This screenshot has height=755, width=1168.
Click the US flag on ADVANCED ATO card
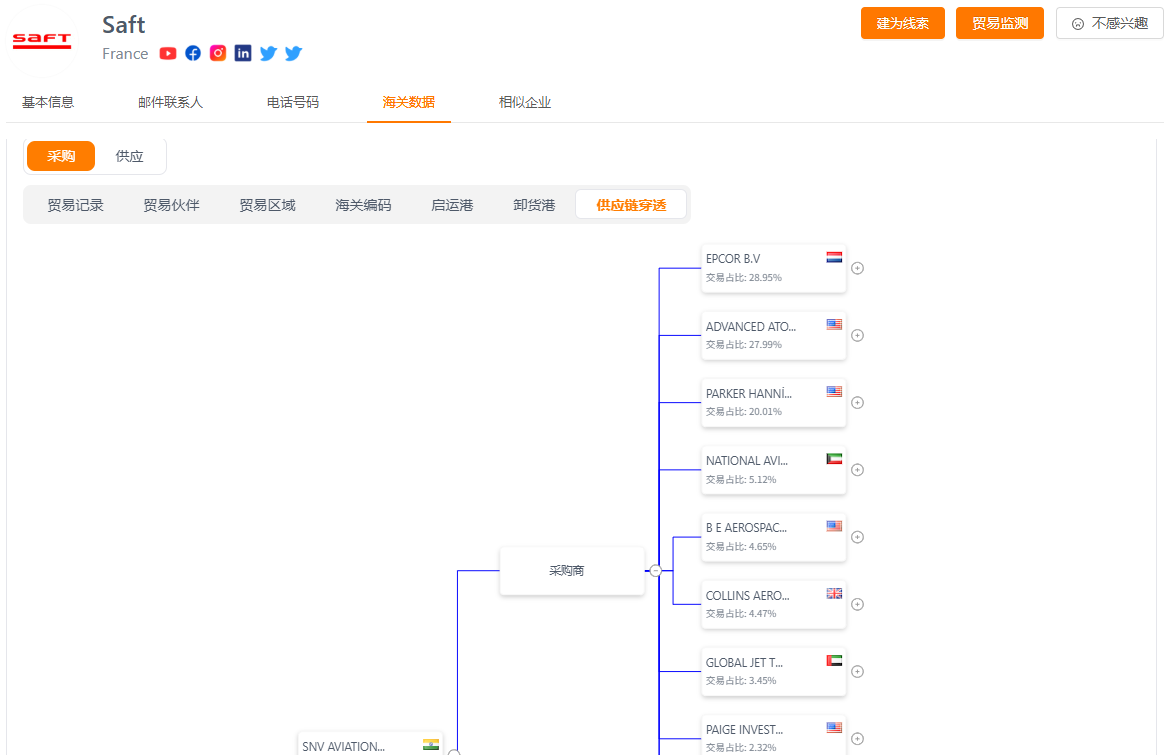pos(834,325)
